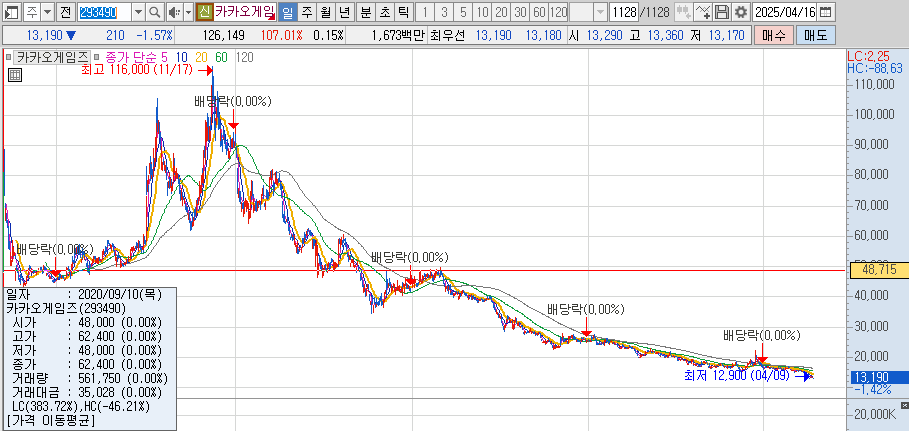Click the open price 13,290

tap(606, 35)
